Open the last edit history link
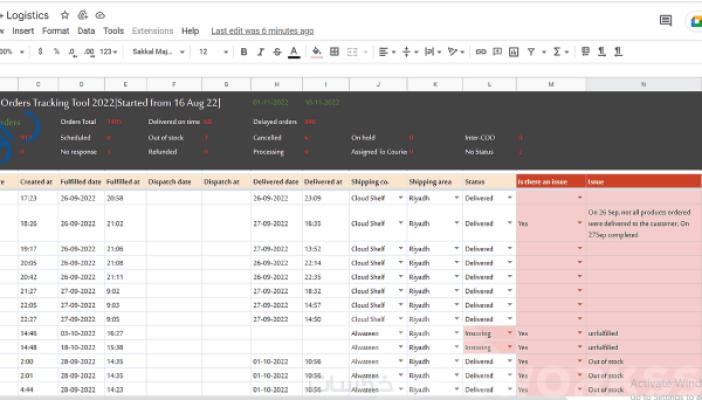Image resolution: width=702 pixels, height=400 pixels. tap(262, 31)
